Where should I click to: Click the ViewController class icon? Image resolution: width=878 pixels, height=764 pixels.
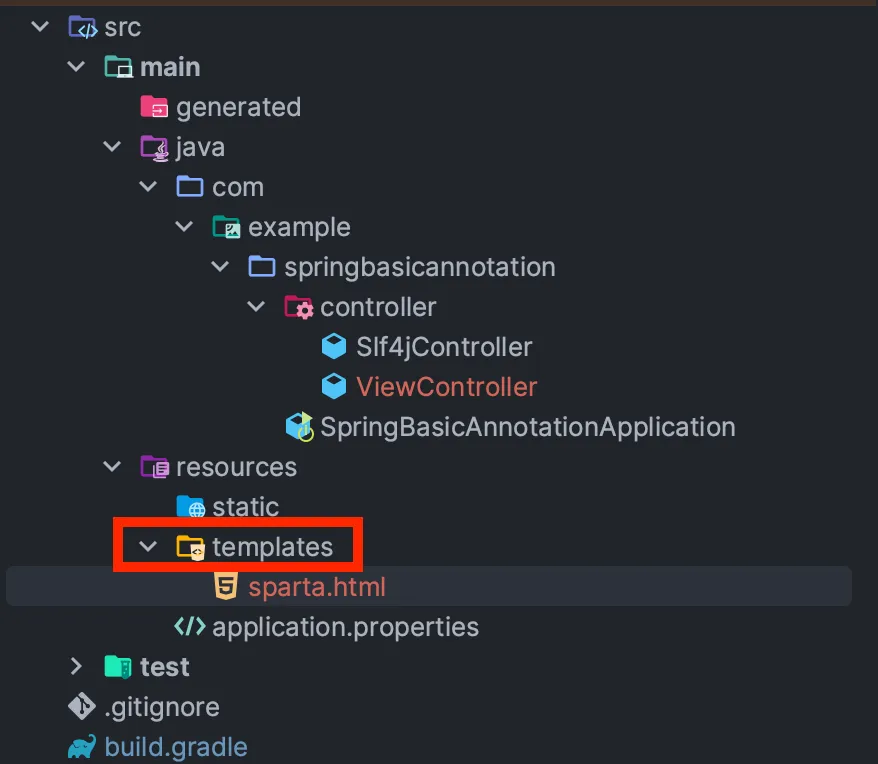[x=334, y=386]
